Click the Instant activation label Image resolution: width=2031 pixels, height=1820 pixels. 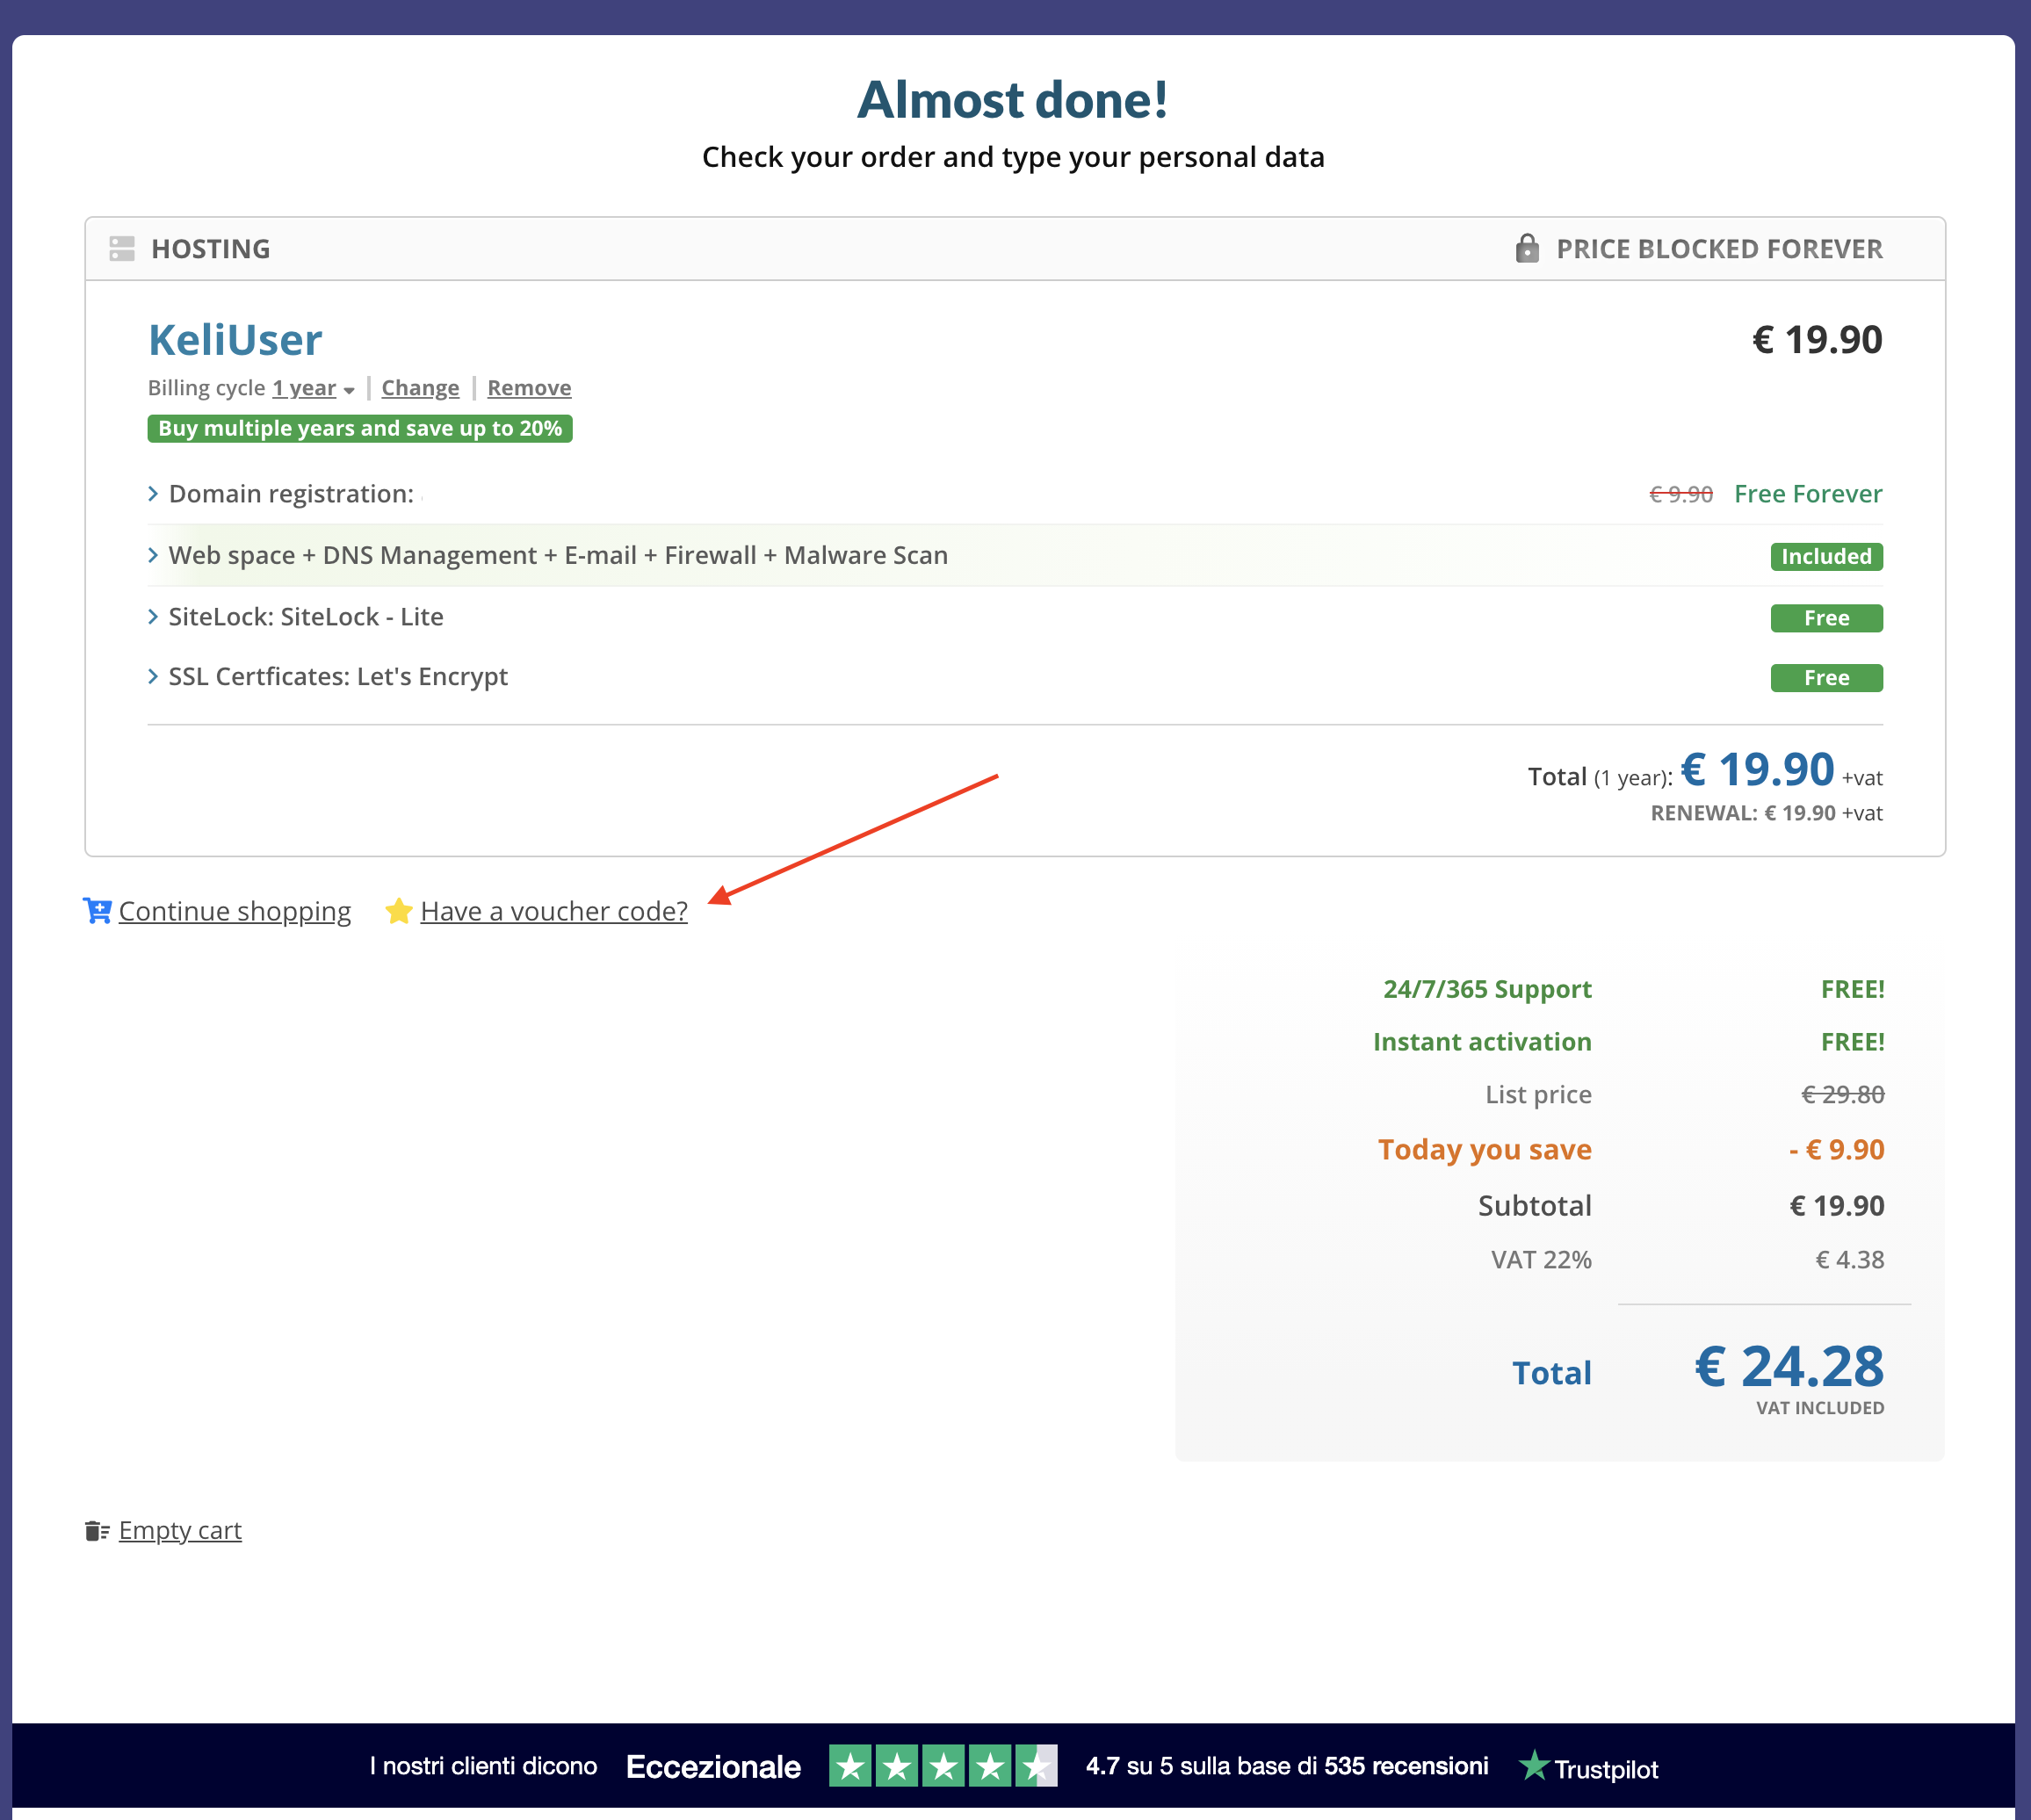1482,1043
